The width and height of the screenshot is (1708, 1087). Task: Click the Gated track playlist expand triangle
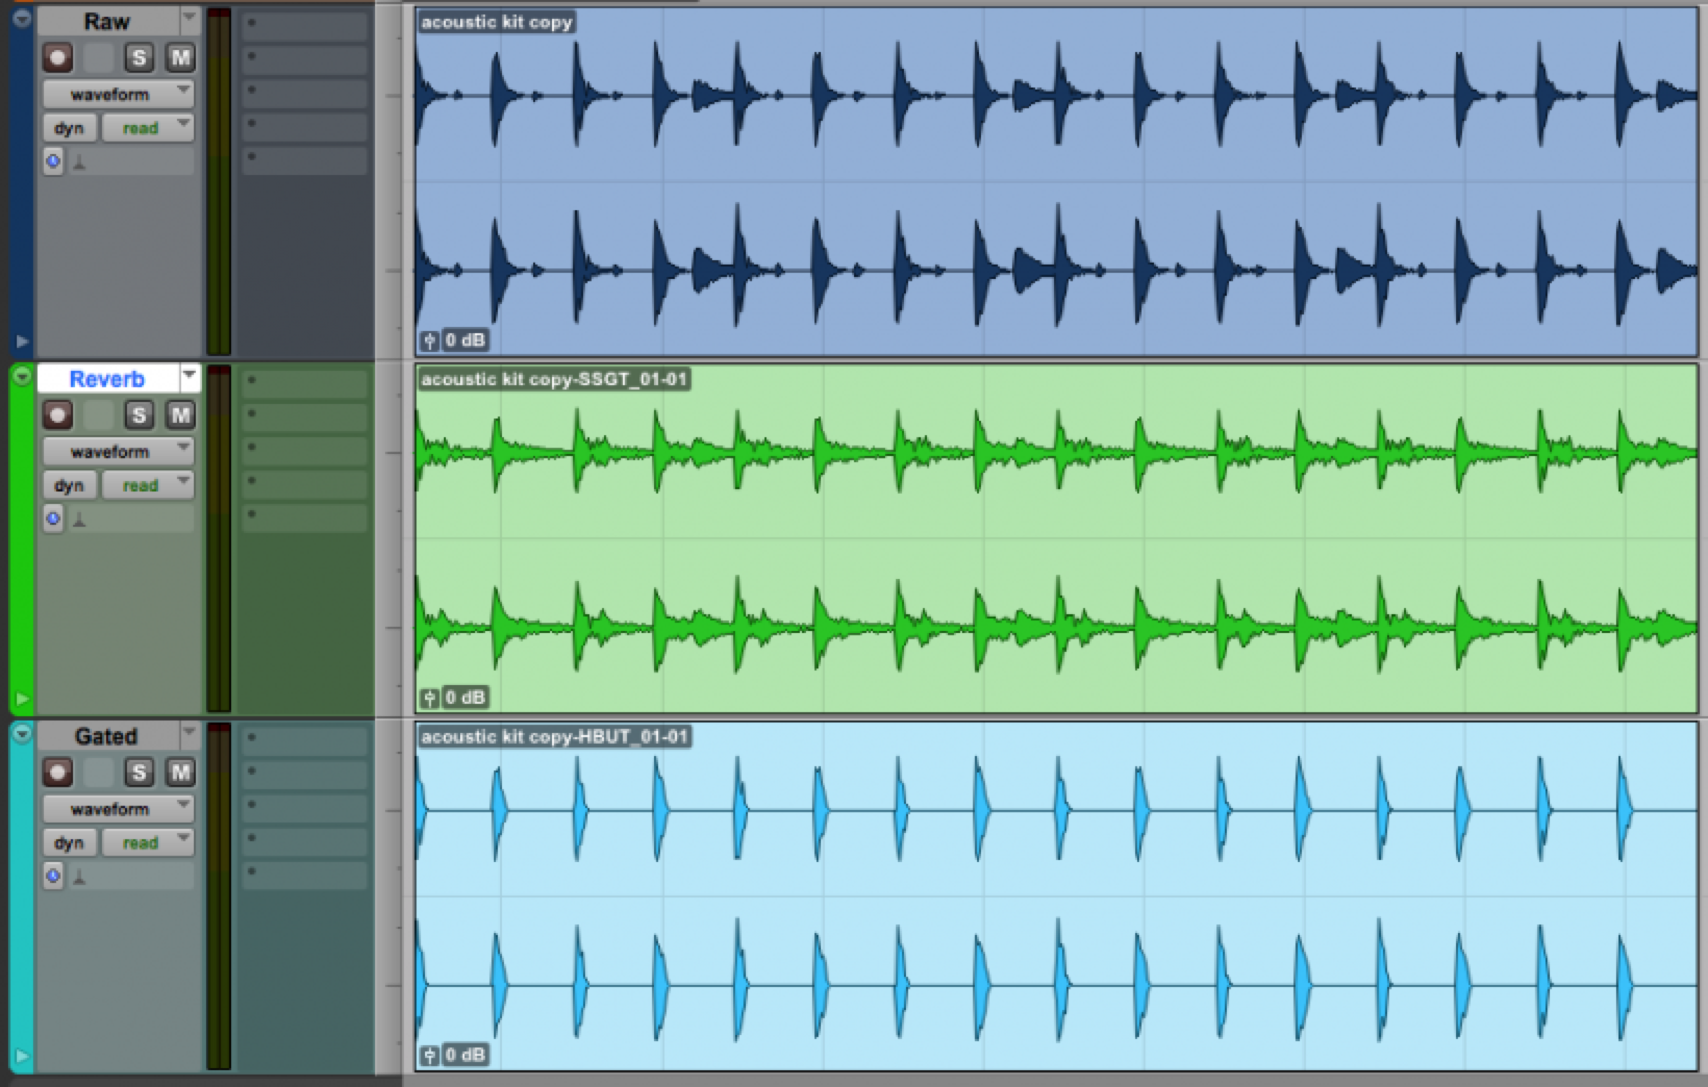point(22,1055)
